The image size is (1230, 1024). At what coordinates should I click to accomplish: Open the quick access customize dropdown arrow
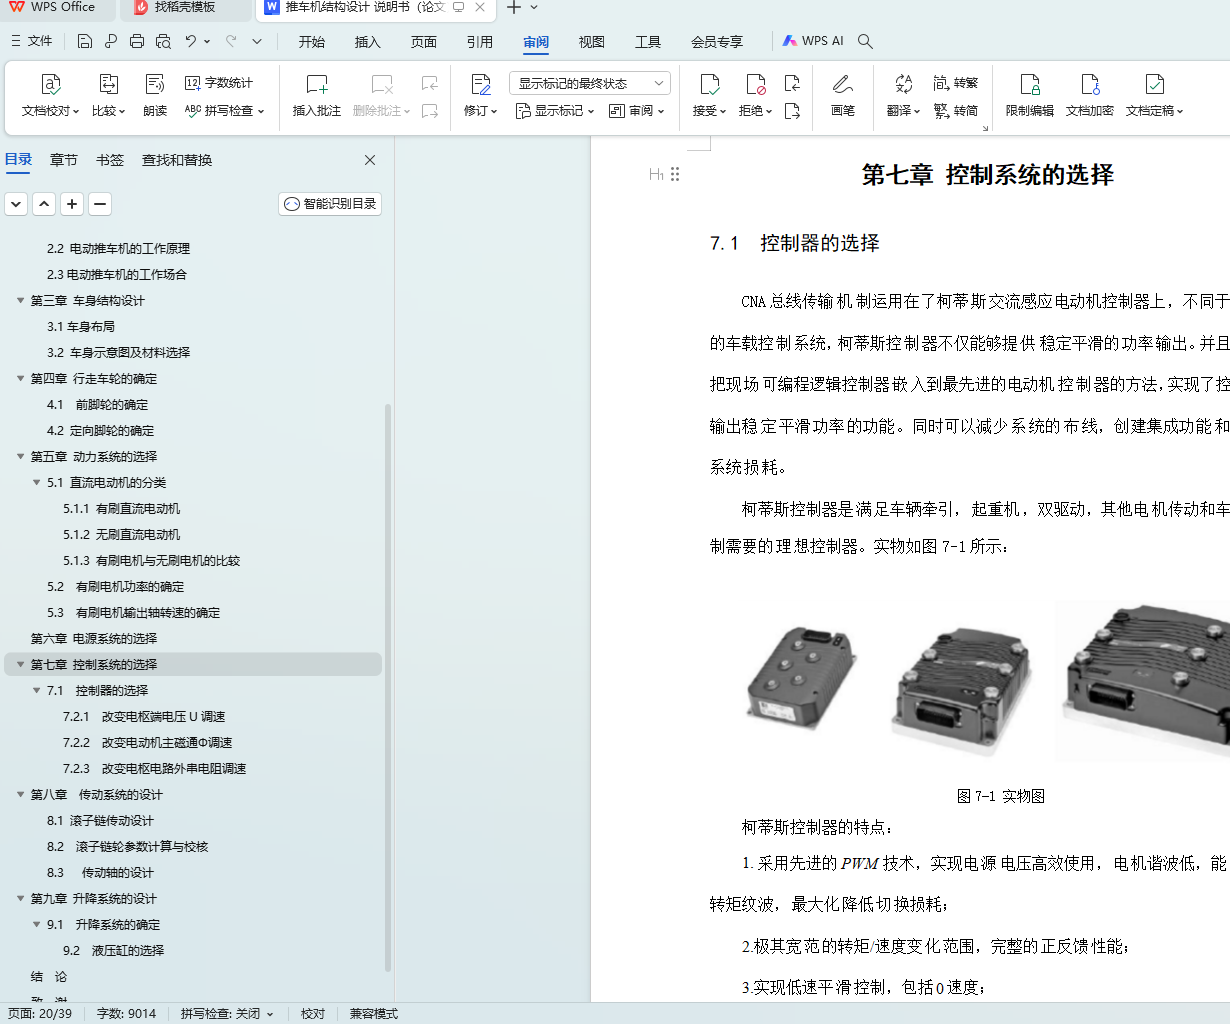pos(257,41)
